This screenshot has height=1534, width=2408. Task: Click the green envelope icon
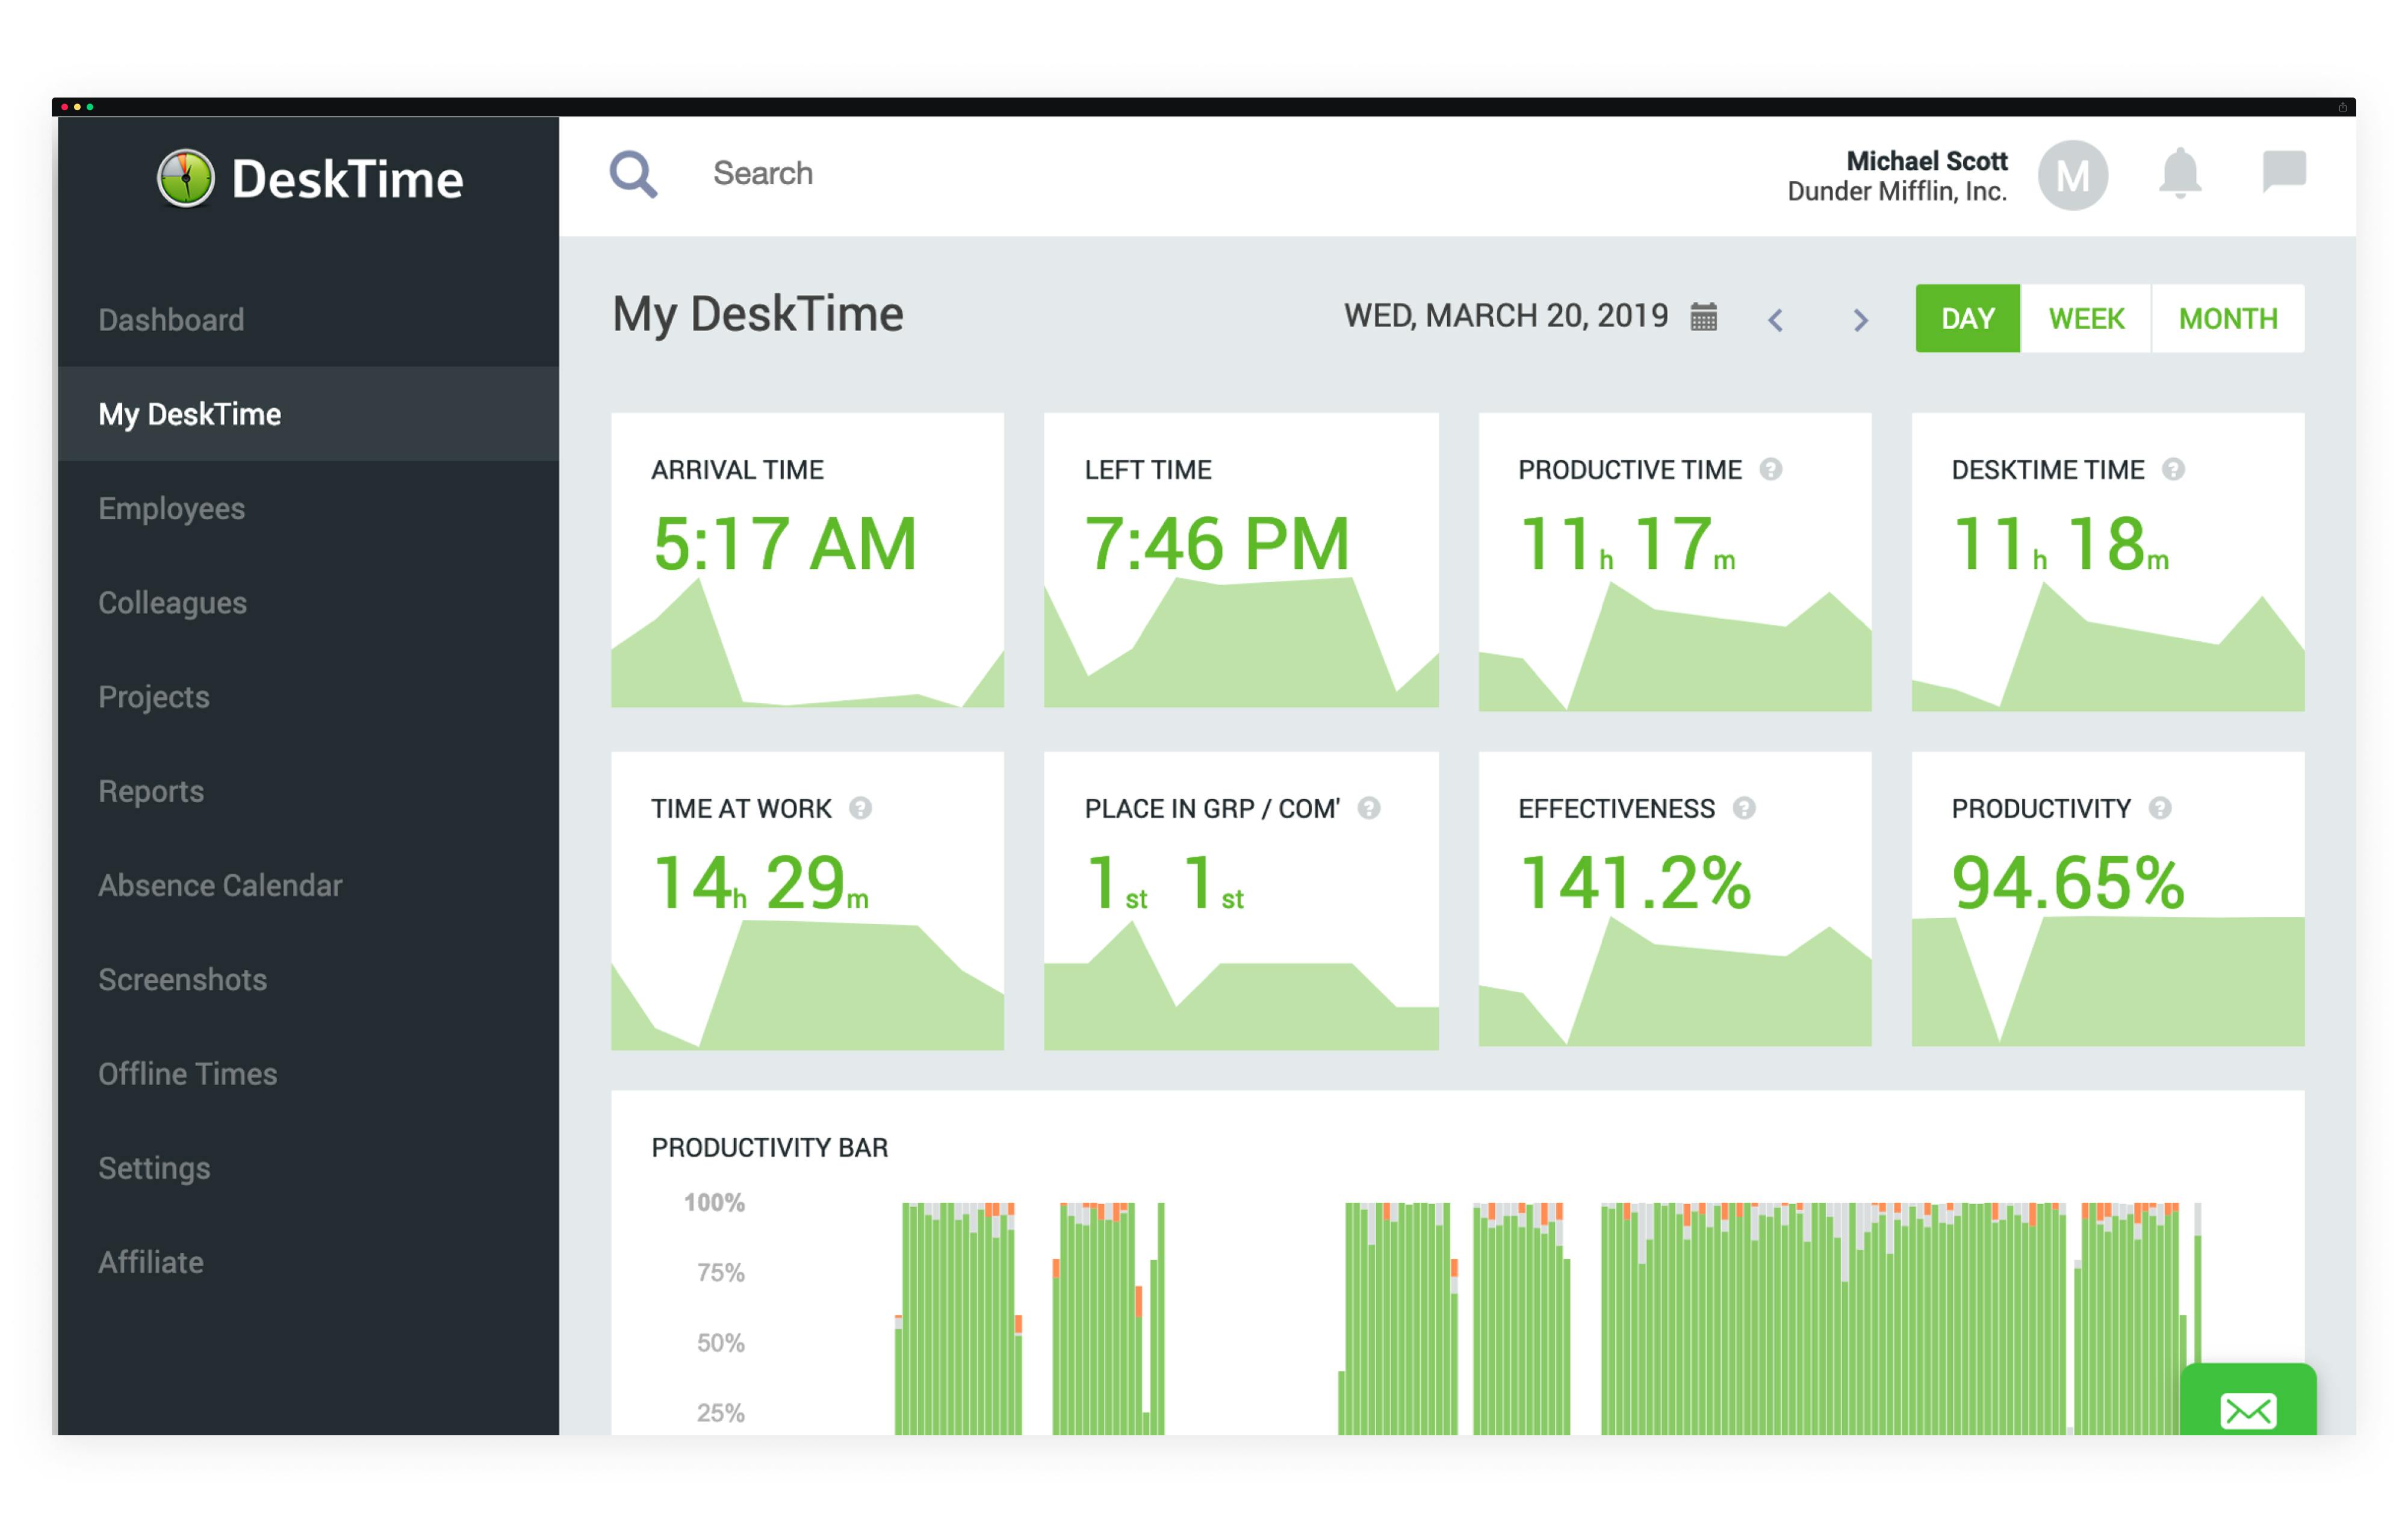coord(2248,1410)
